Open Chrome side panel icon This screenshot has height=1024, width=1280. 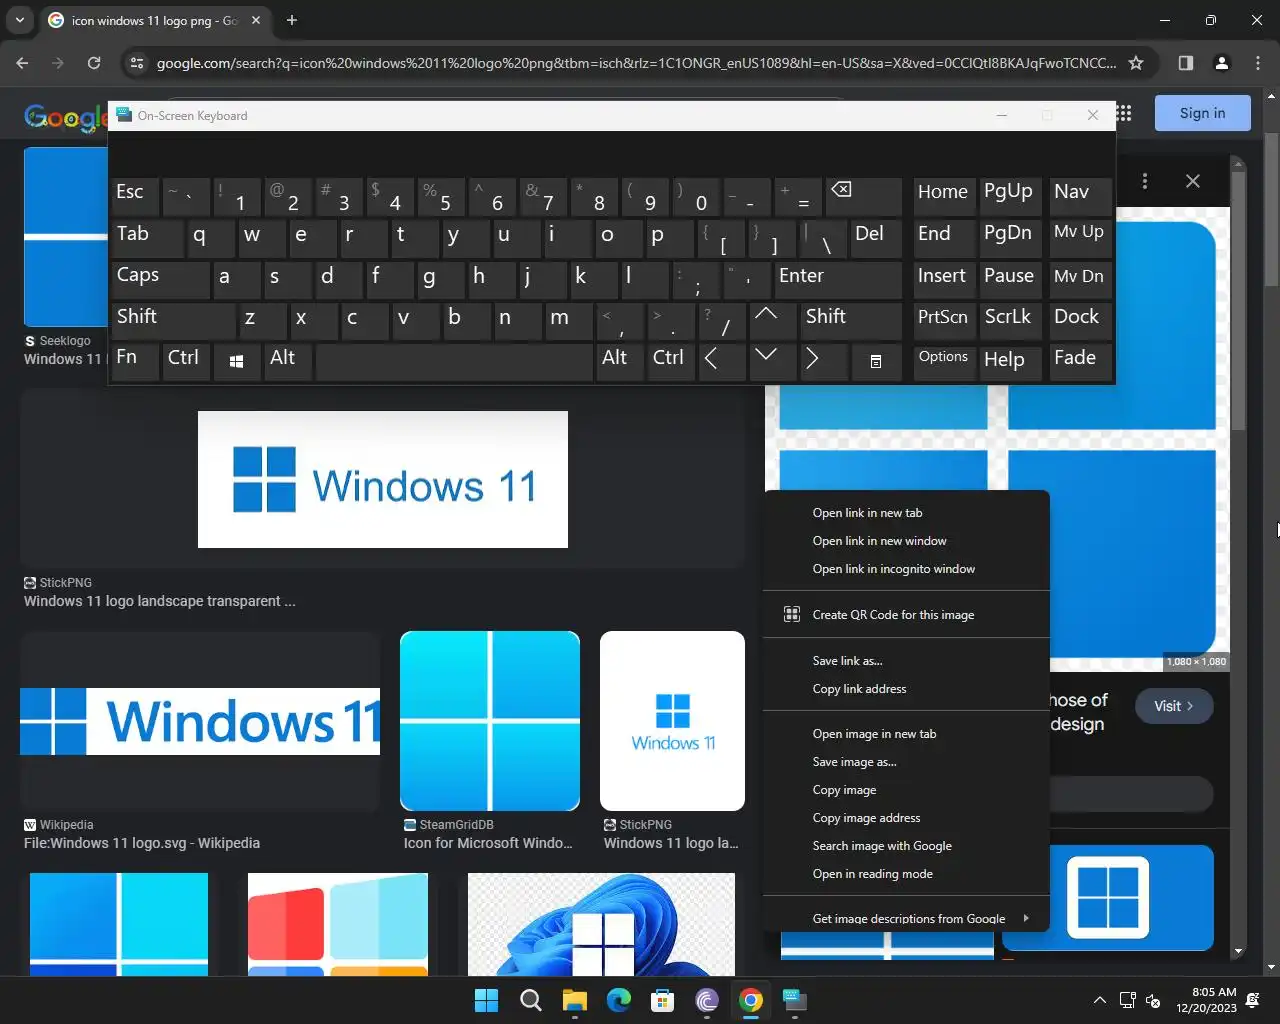(x=1186, y=63)
